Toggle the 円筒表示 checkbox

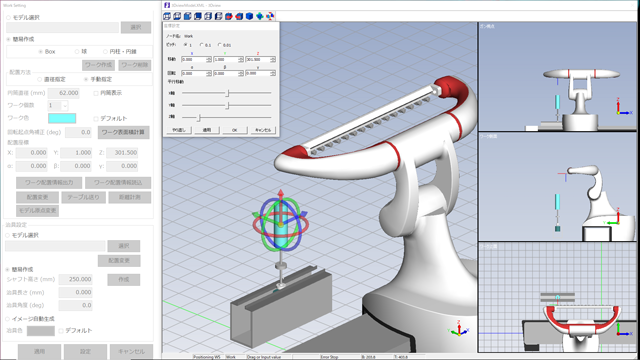[96, 93]
